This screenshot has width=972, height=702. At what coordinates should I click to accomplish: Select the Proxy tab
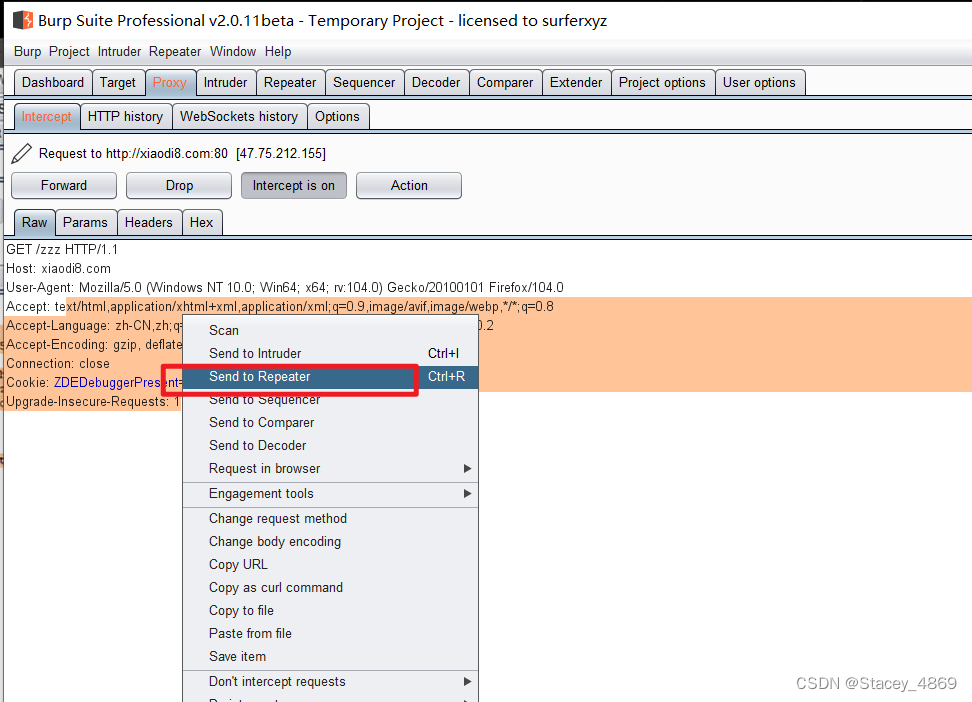click(170, 82)
